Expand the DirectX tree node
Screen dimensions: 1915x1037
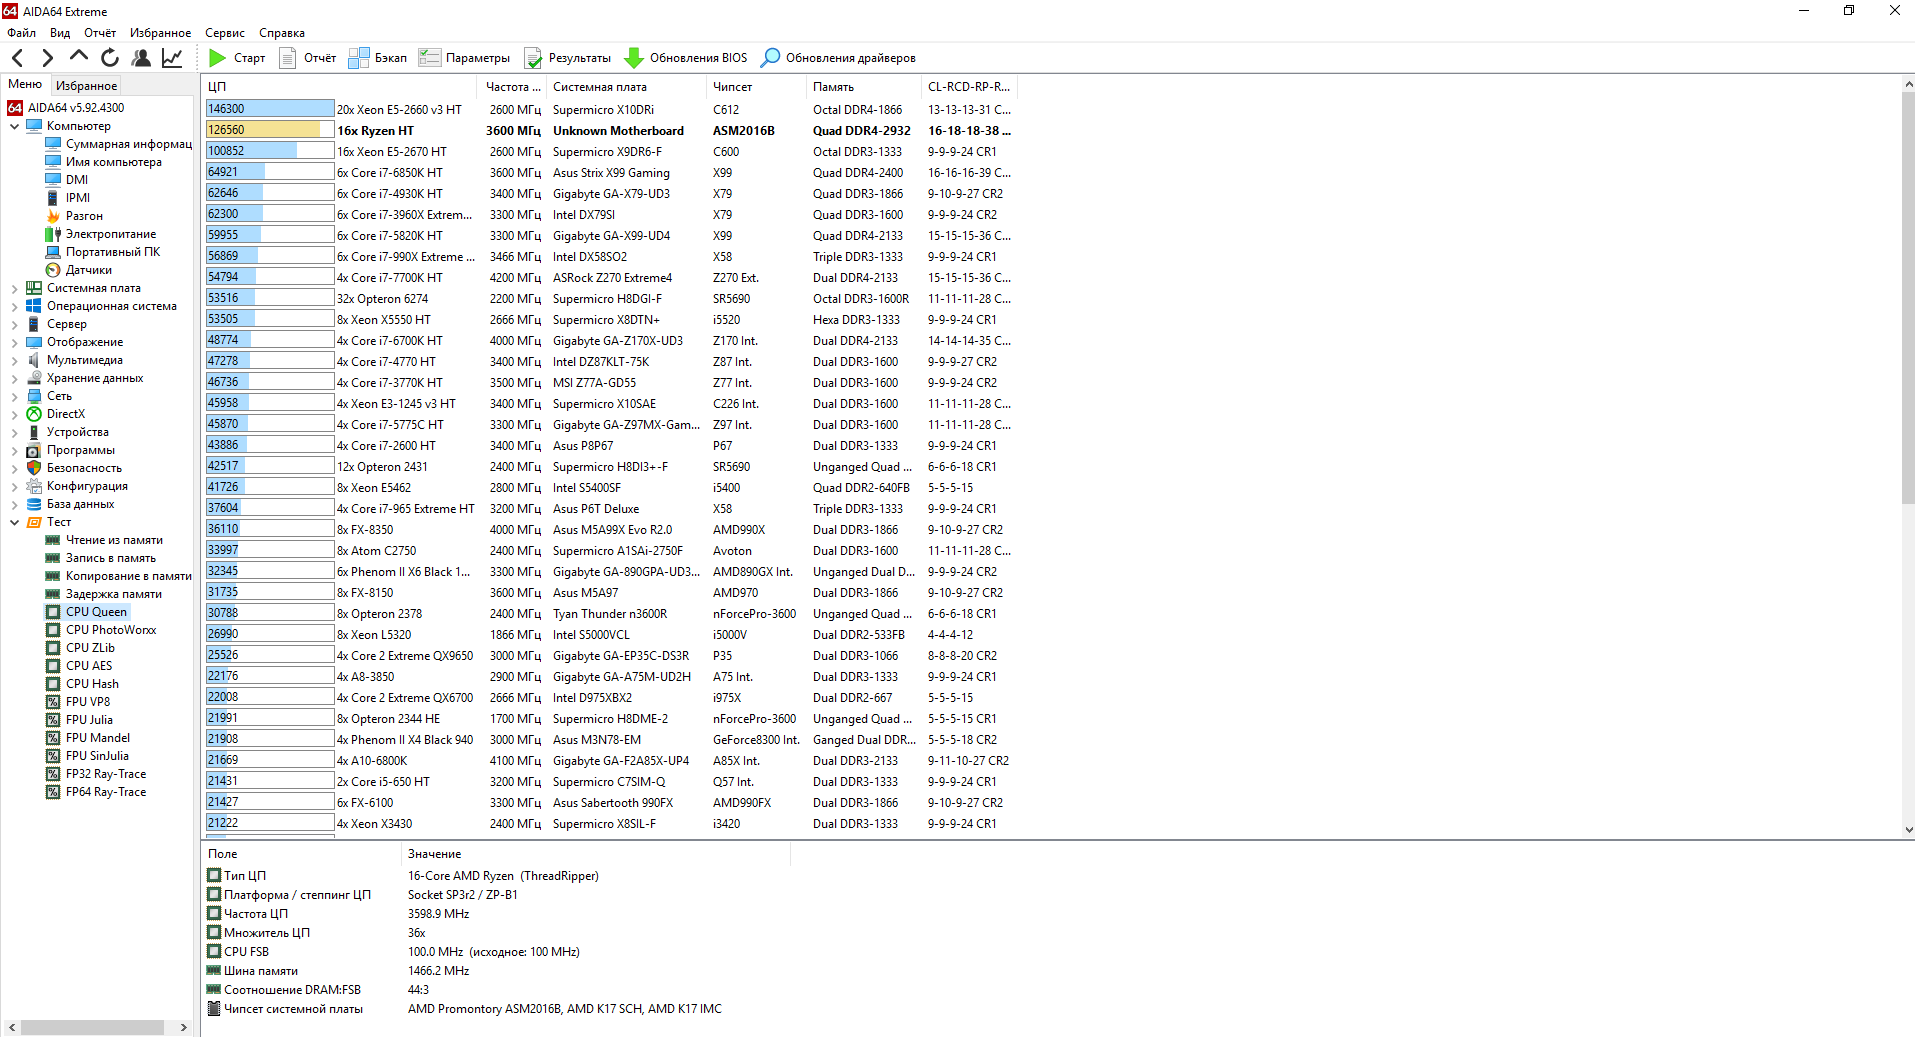point(14,414)
